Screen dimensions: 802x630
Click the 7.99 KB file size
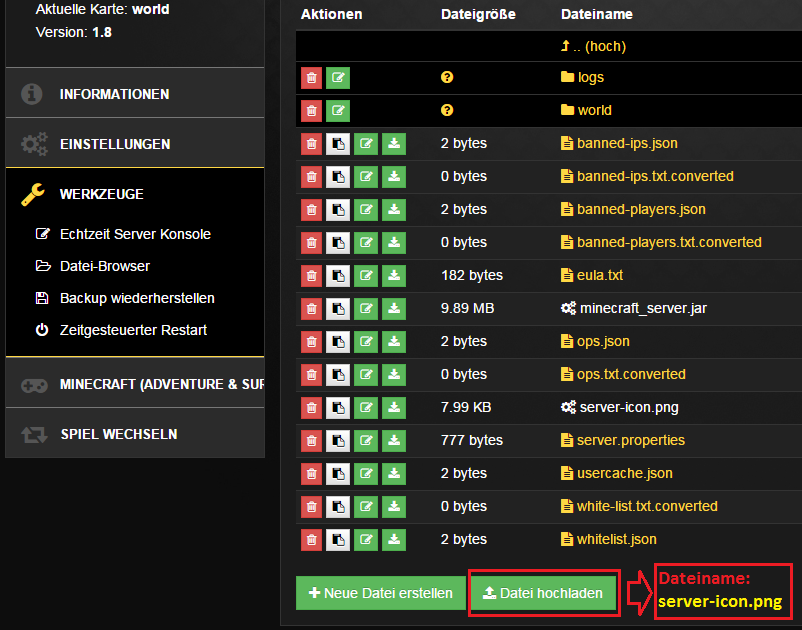point(466,407)
